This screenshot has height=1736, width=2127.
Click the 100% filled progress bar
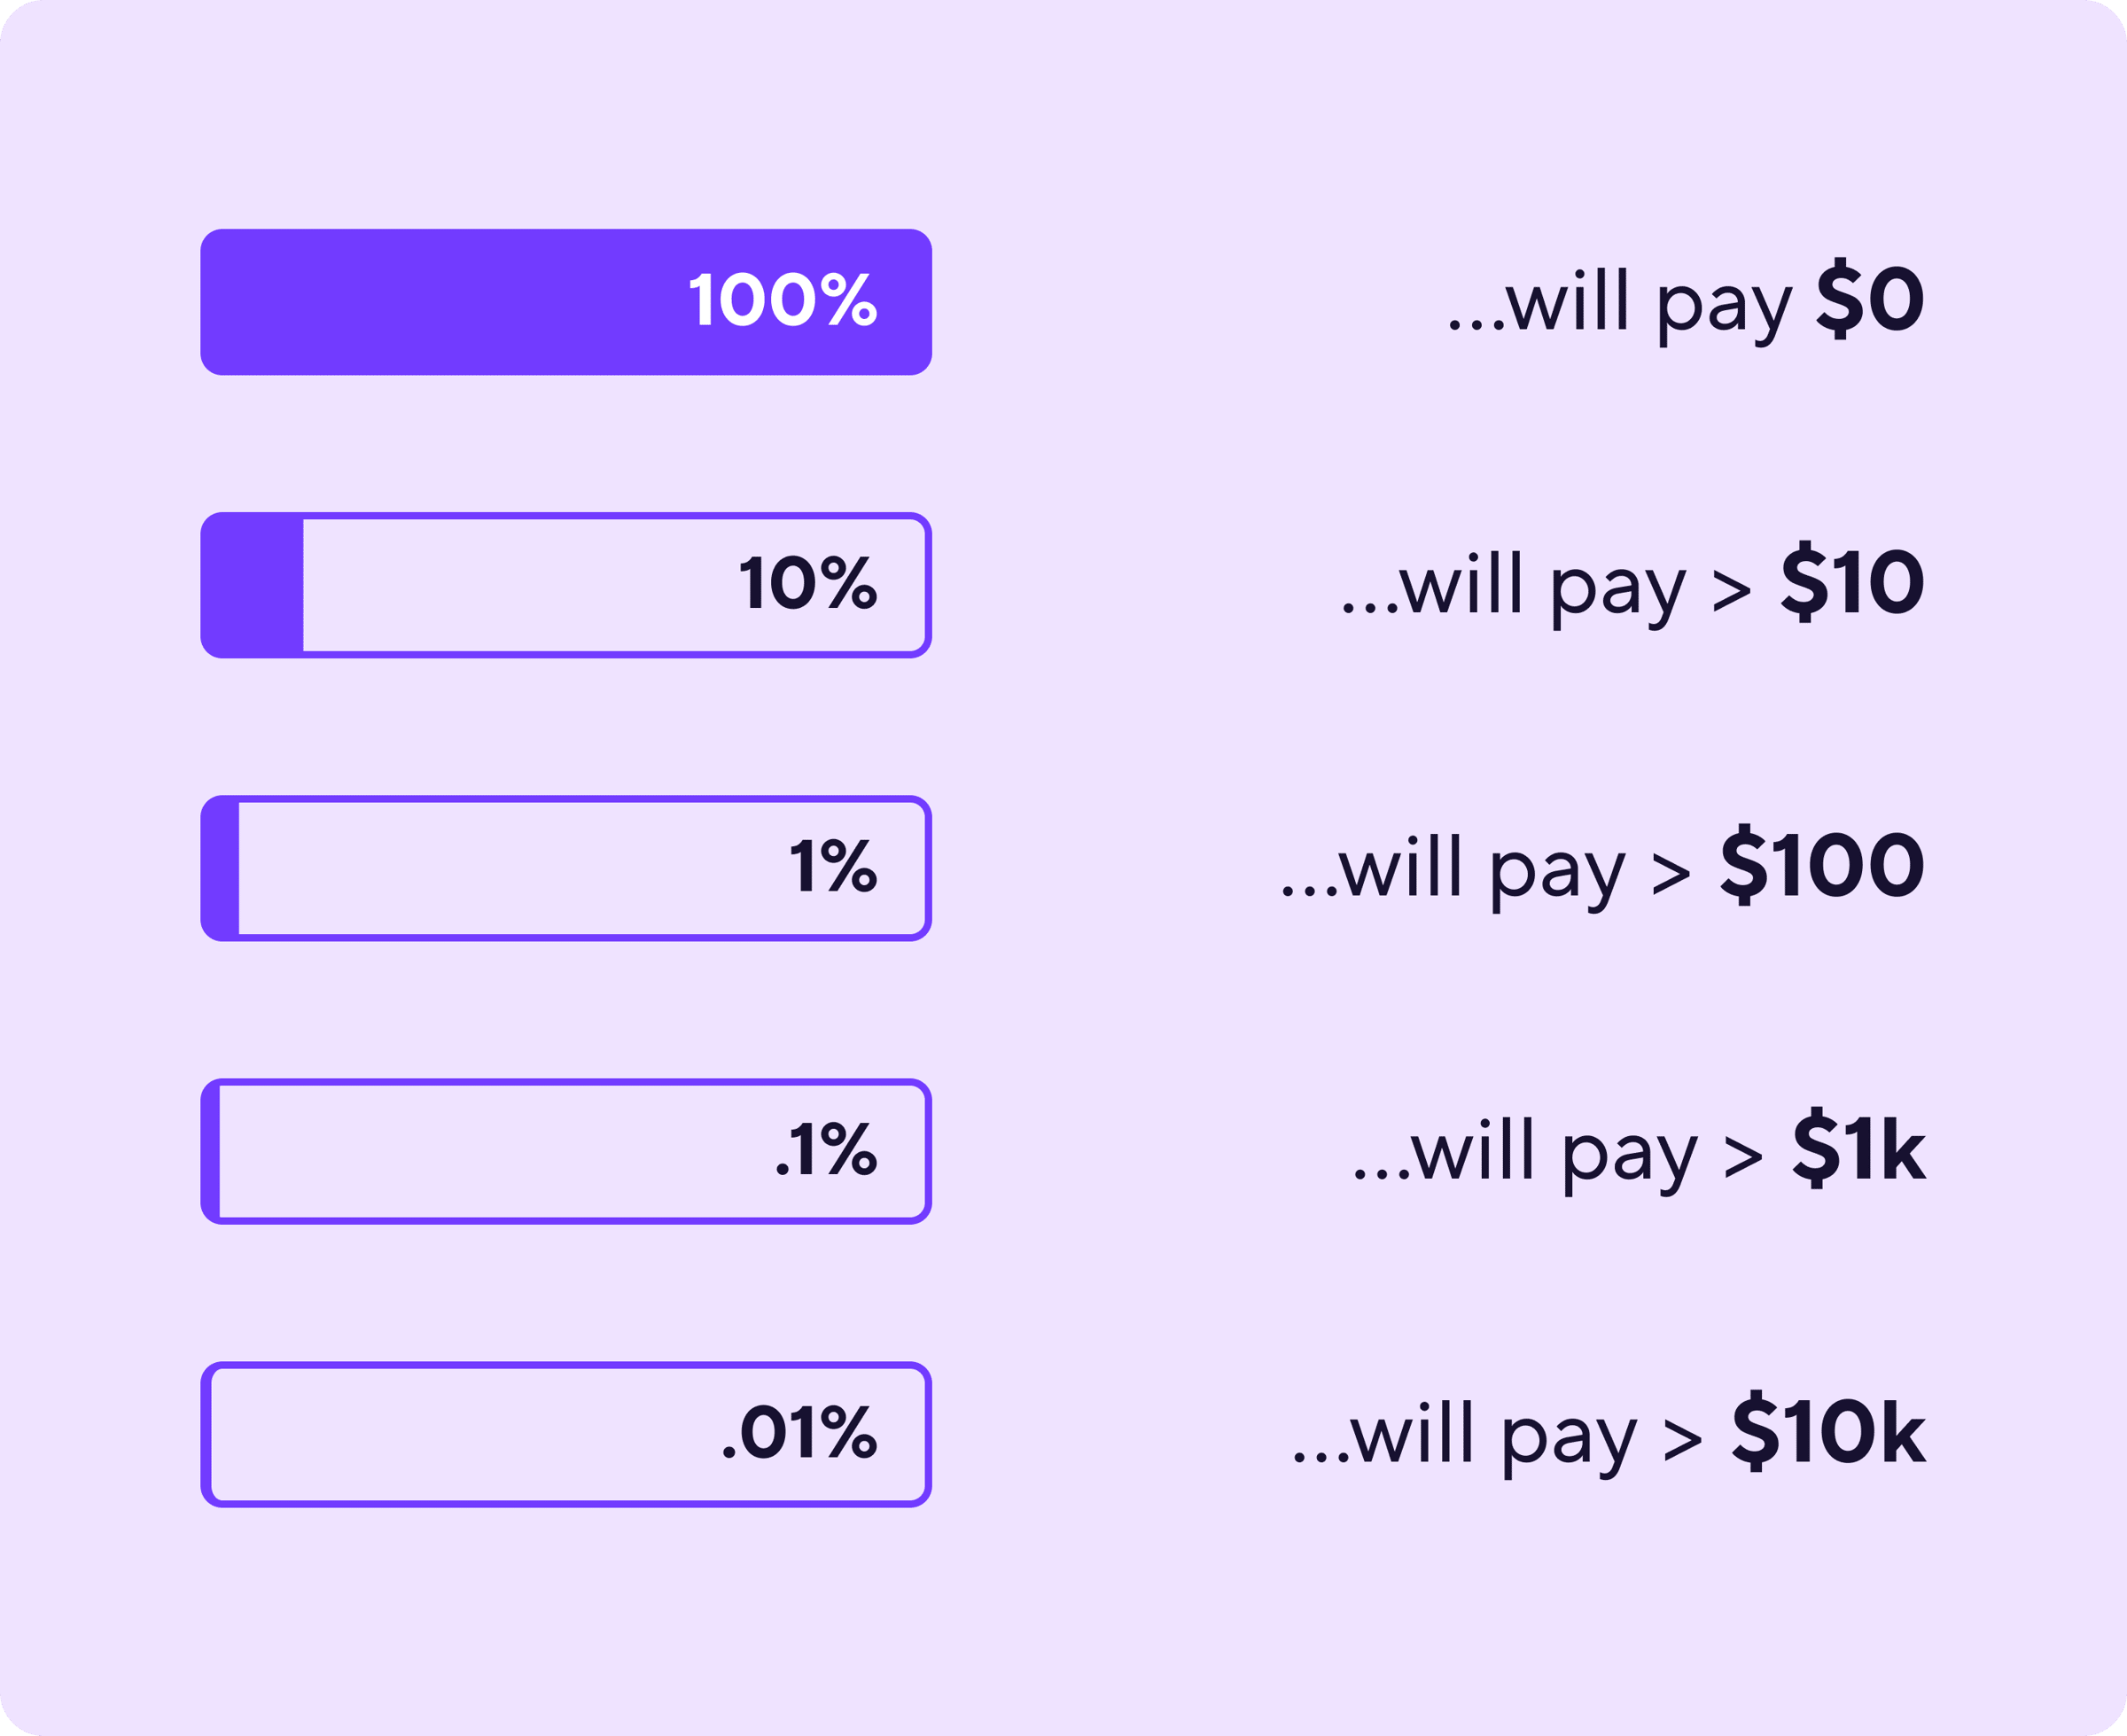coord(566,302)
